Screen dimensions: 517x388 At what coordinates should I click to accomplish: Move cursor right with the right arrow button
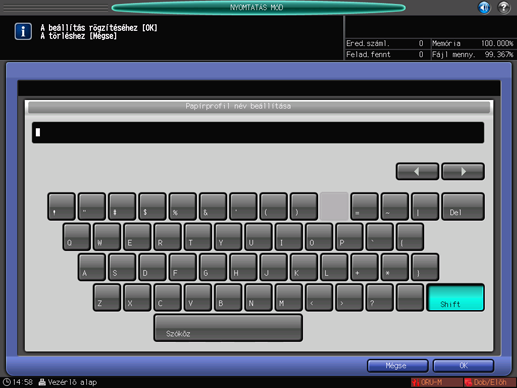click(463, 171)
